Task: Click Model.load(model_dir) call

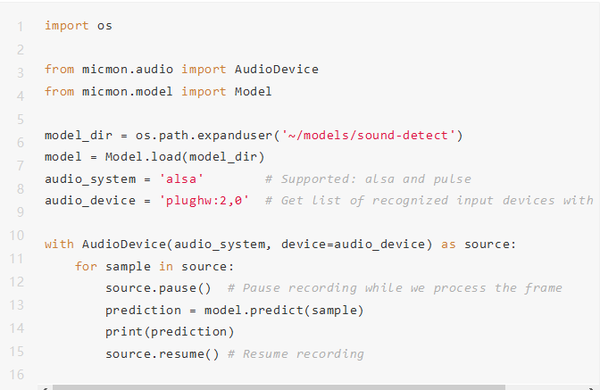Action: click(x=185, y=157)
